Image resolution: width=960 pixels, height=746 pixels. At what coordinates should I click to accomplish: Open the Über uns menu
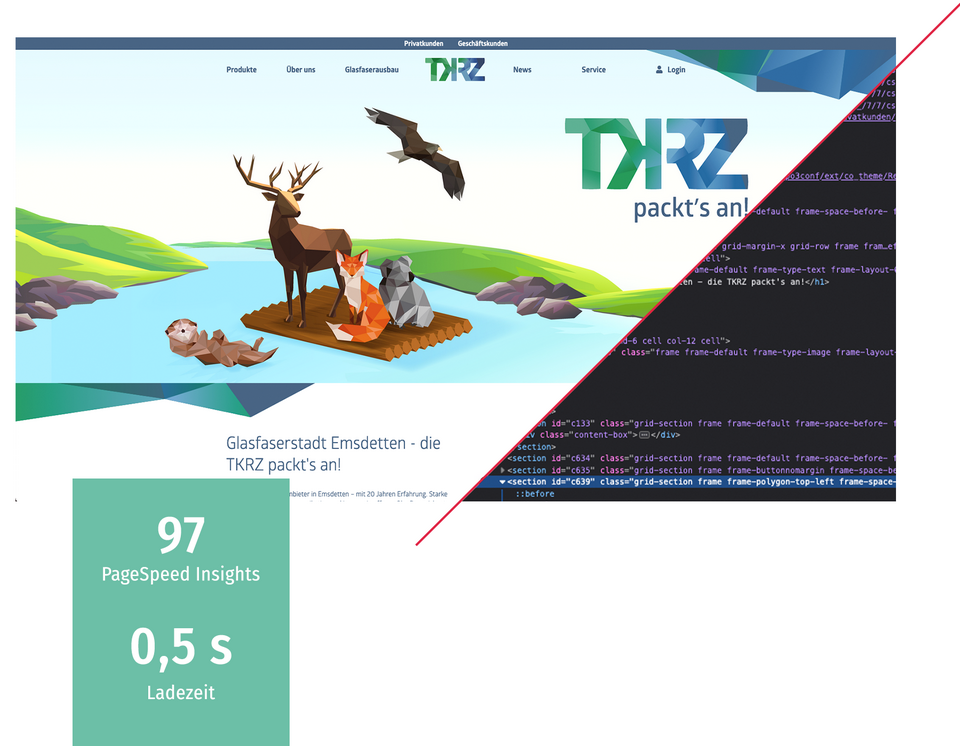pyautogui.click(x=301, y=70)
